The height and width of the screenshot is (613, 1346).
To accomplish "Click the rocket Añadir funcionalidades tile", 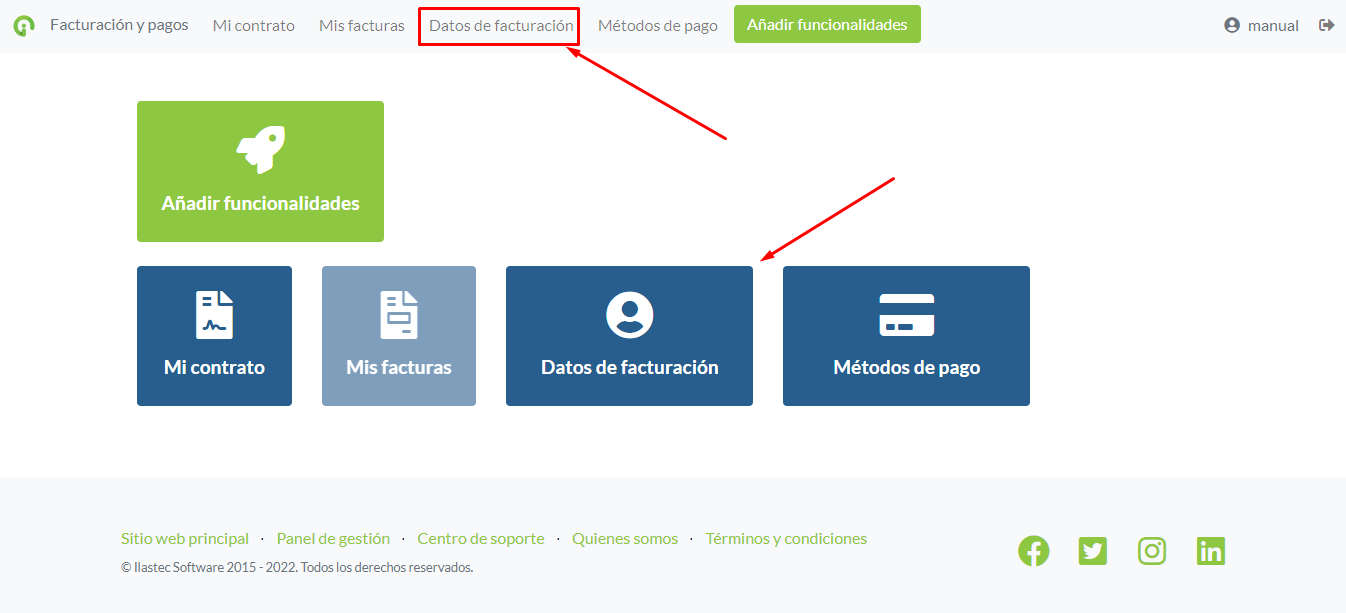I will pos(260,171).
